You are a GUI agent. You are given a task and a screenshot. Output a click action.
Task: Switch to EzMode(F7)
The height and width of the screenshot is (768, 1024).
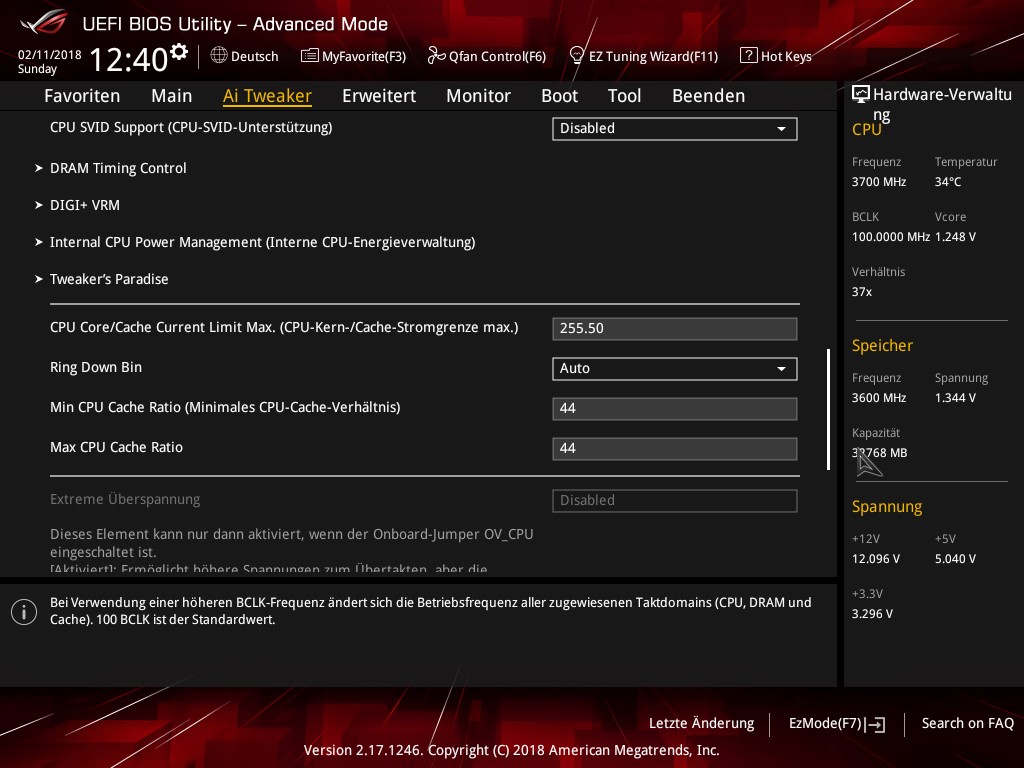click(837, 724)
